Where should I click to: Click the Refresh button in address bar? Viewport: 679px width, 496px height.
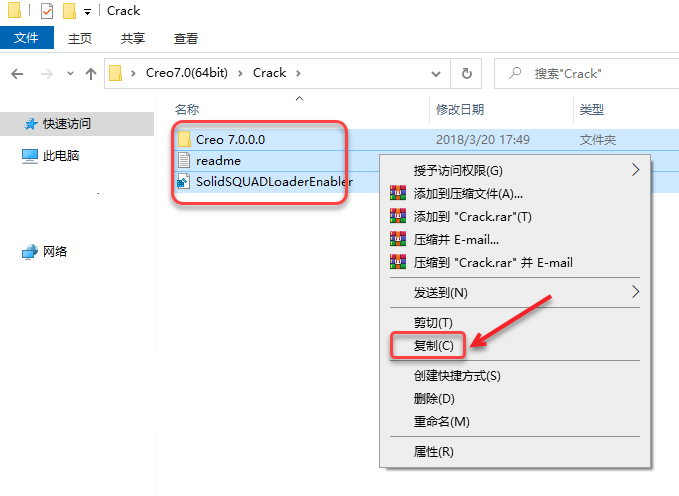[x=466, y=73]
